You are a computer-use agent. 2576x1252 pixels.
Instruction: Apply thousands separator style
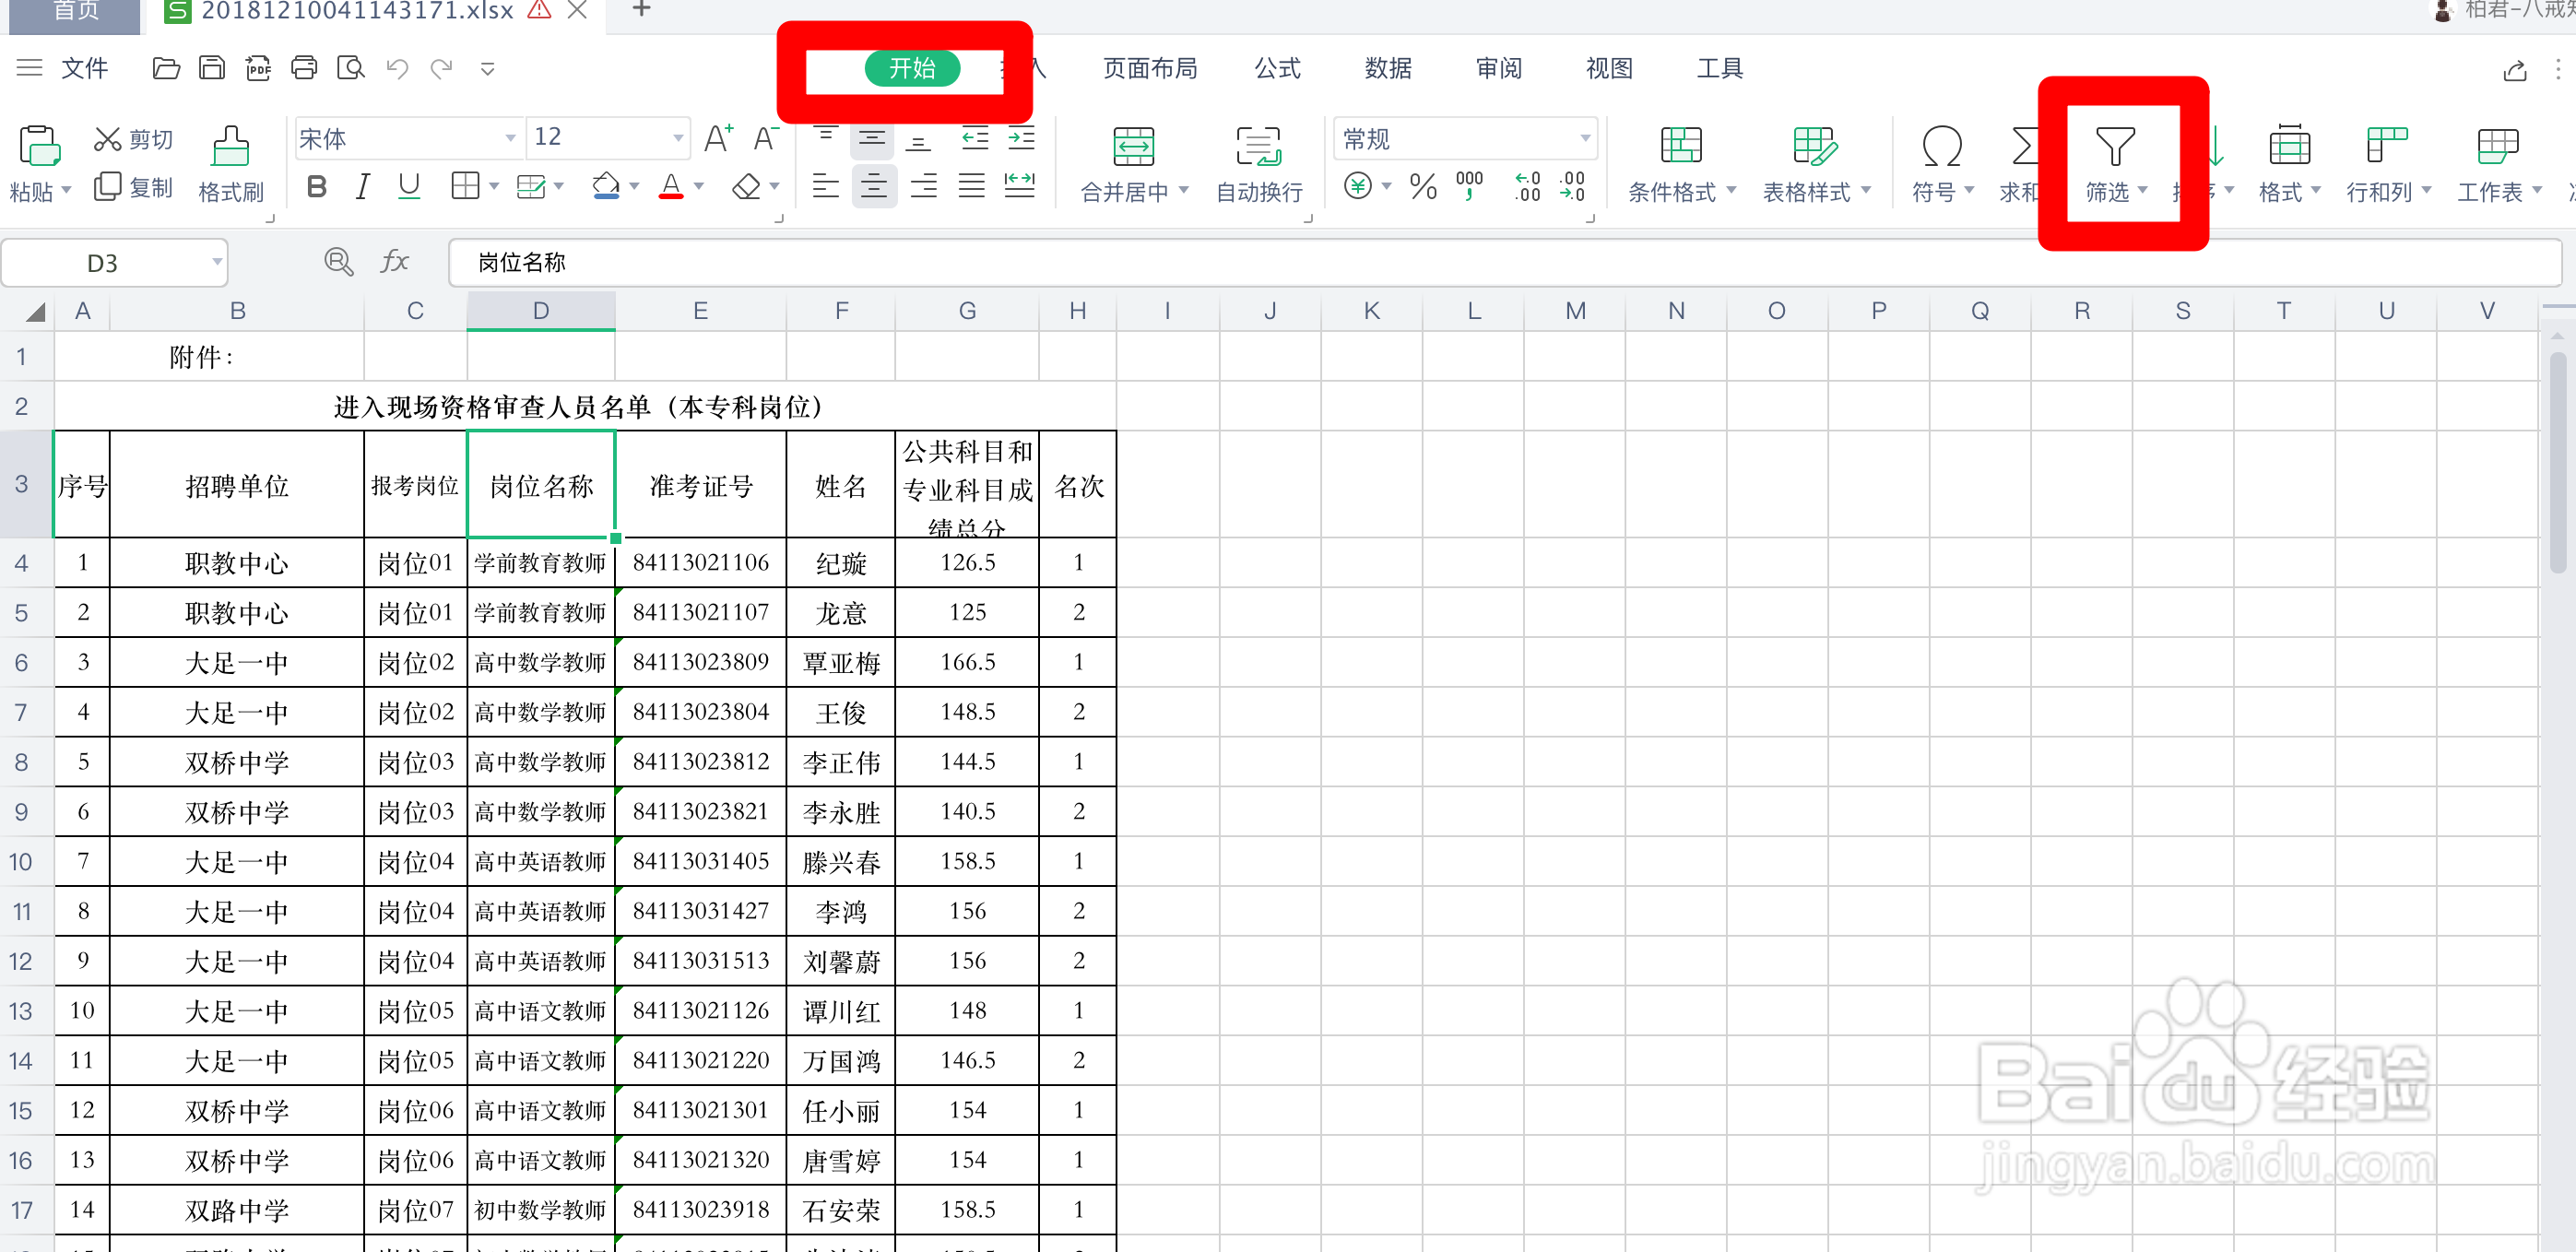click(1469, 186)
